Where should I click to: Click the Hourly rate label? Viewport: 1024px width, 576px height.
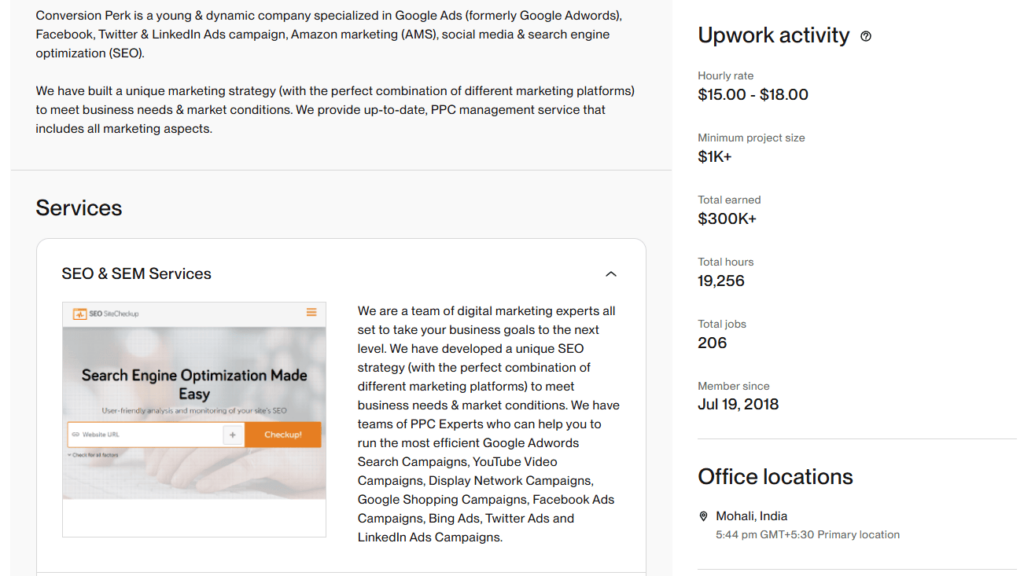[x=726, y=76]
